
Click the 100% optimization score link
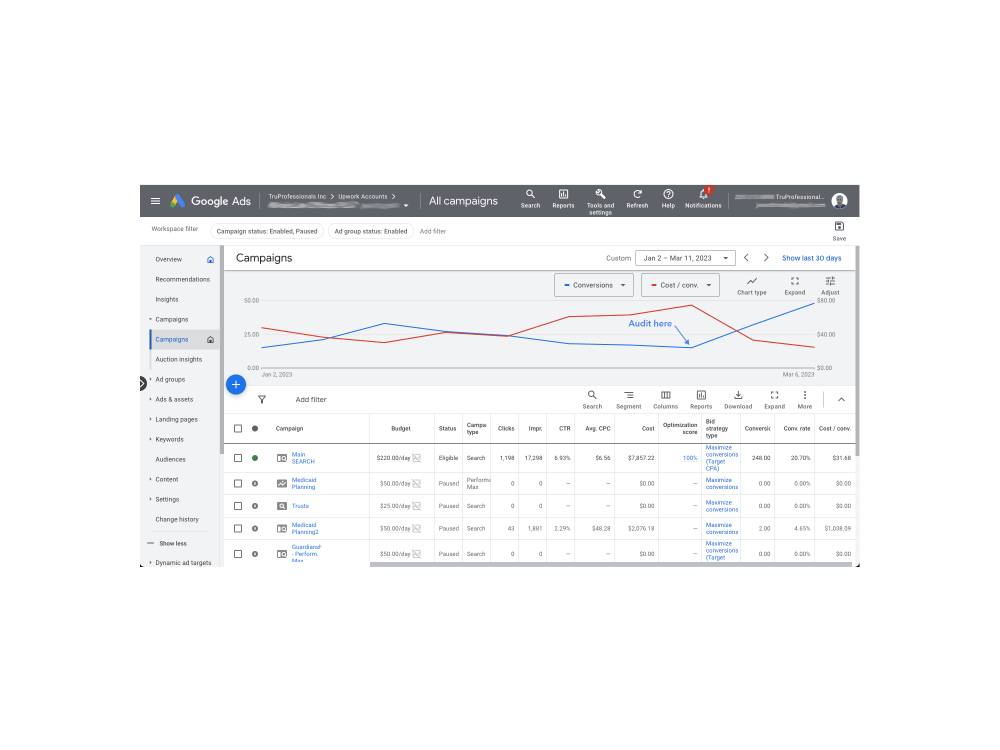[x=689, y=458]
